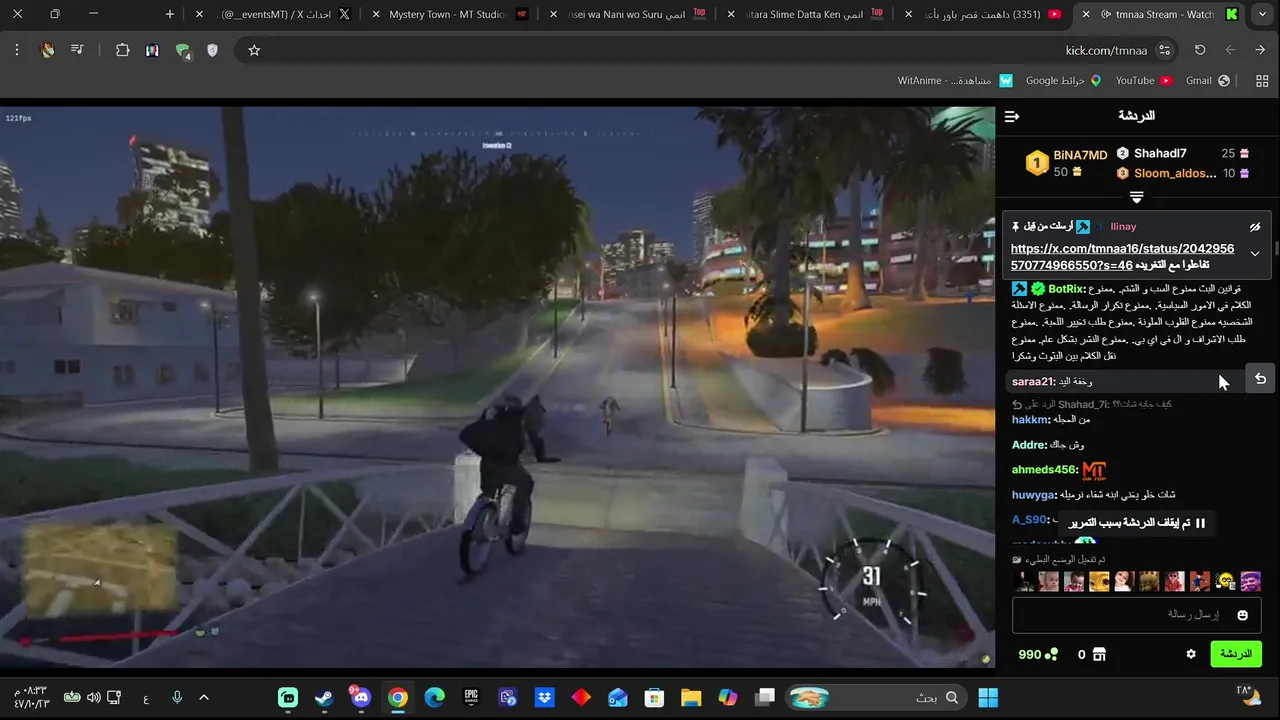This screenshot has width=1280, height=720.
Task: Collapse the chat panel using the arrow-lines icon
Action: coord(1012,117)
